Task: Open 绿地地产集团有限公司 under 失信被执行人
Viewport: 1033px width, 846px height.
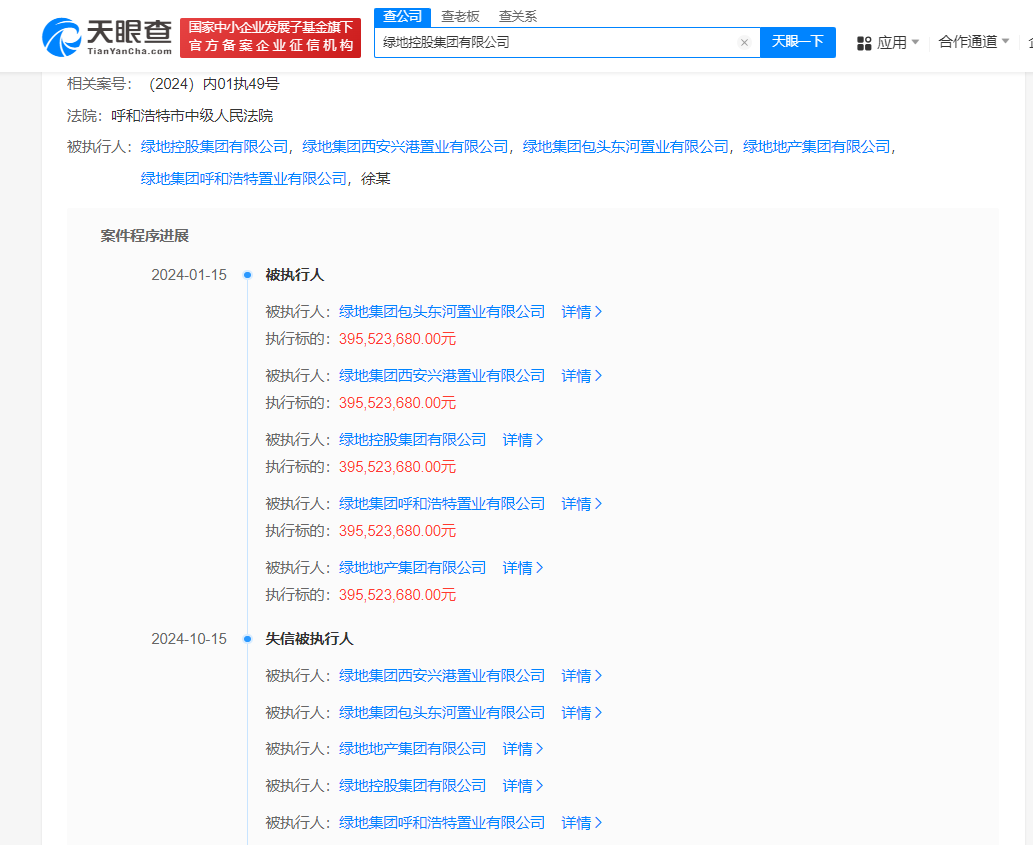Action: point(412,748)
